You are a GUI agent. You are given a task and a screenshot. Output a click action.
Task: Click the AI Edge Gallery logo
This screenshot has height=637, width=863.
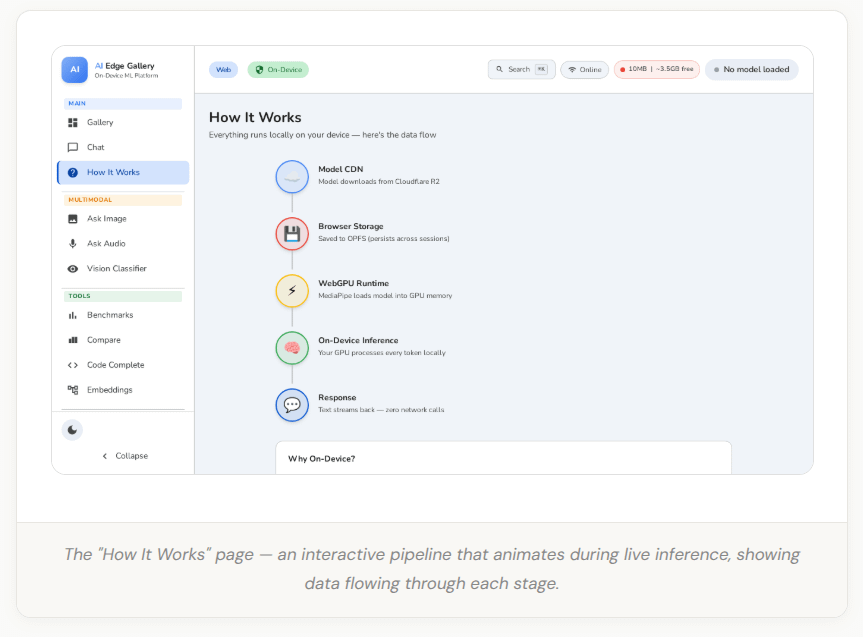pyautogui.click(x=74, y=70)
